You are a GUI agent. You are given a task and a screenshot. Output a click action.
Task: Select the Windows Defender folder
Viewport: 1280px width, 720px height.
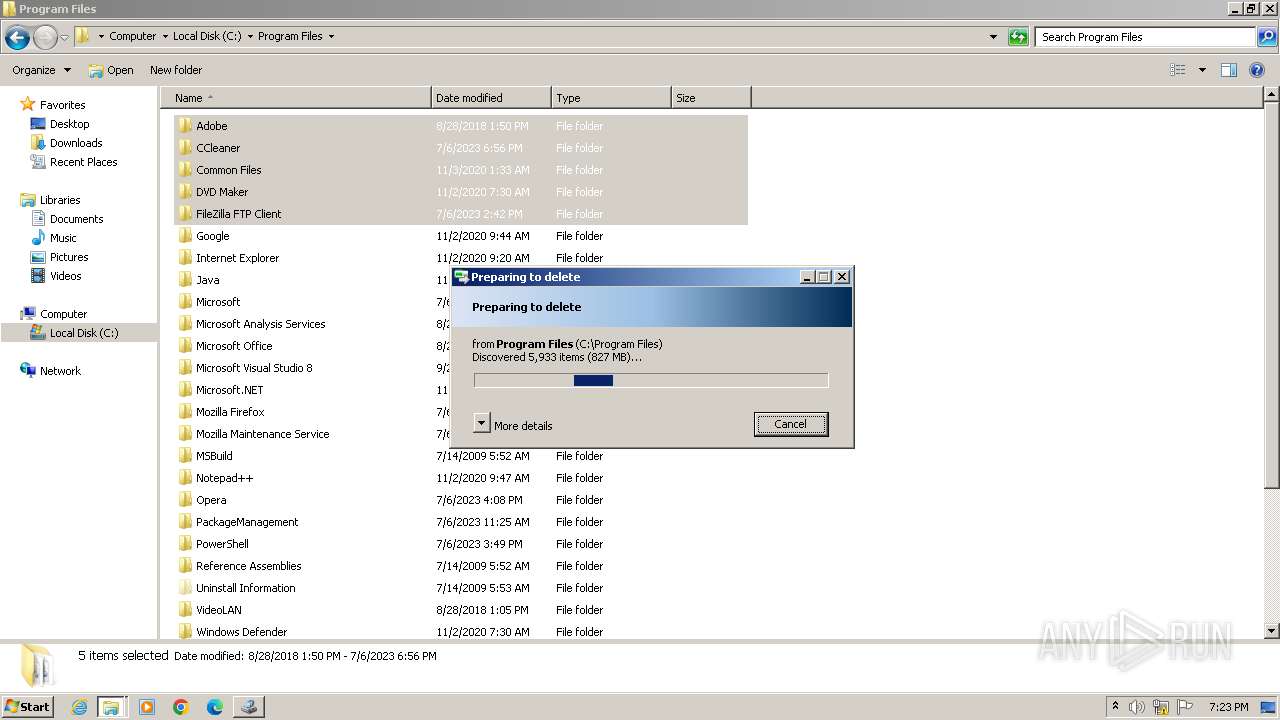(241, 632)
